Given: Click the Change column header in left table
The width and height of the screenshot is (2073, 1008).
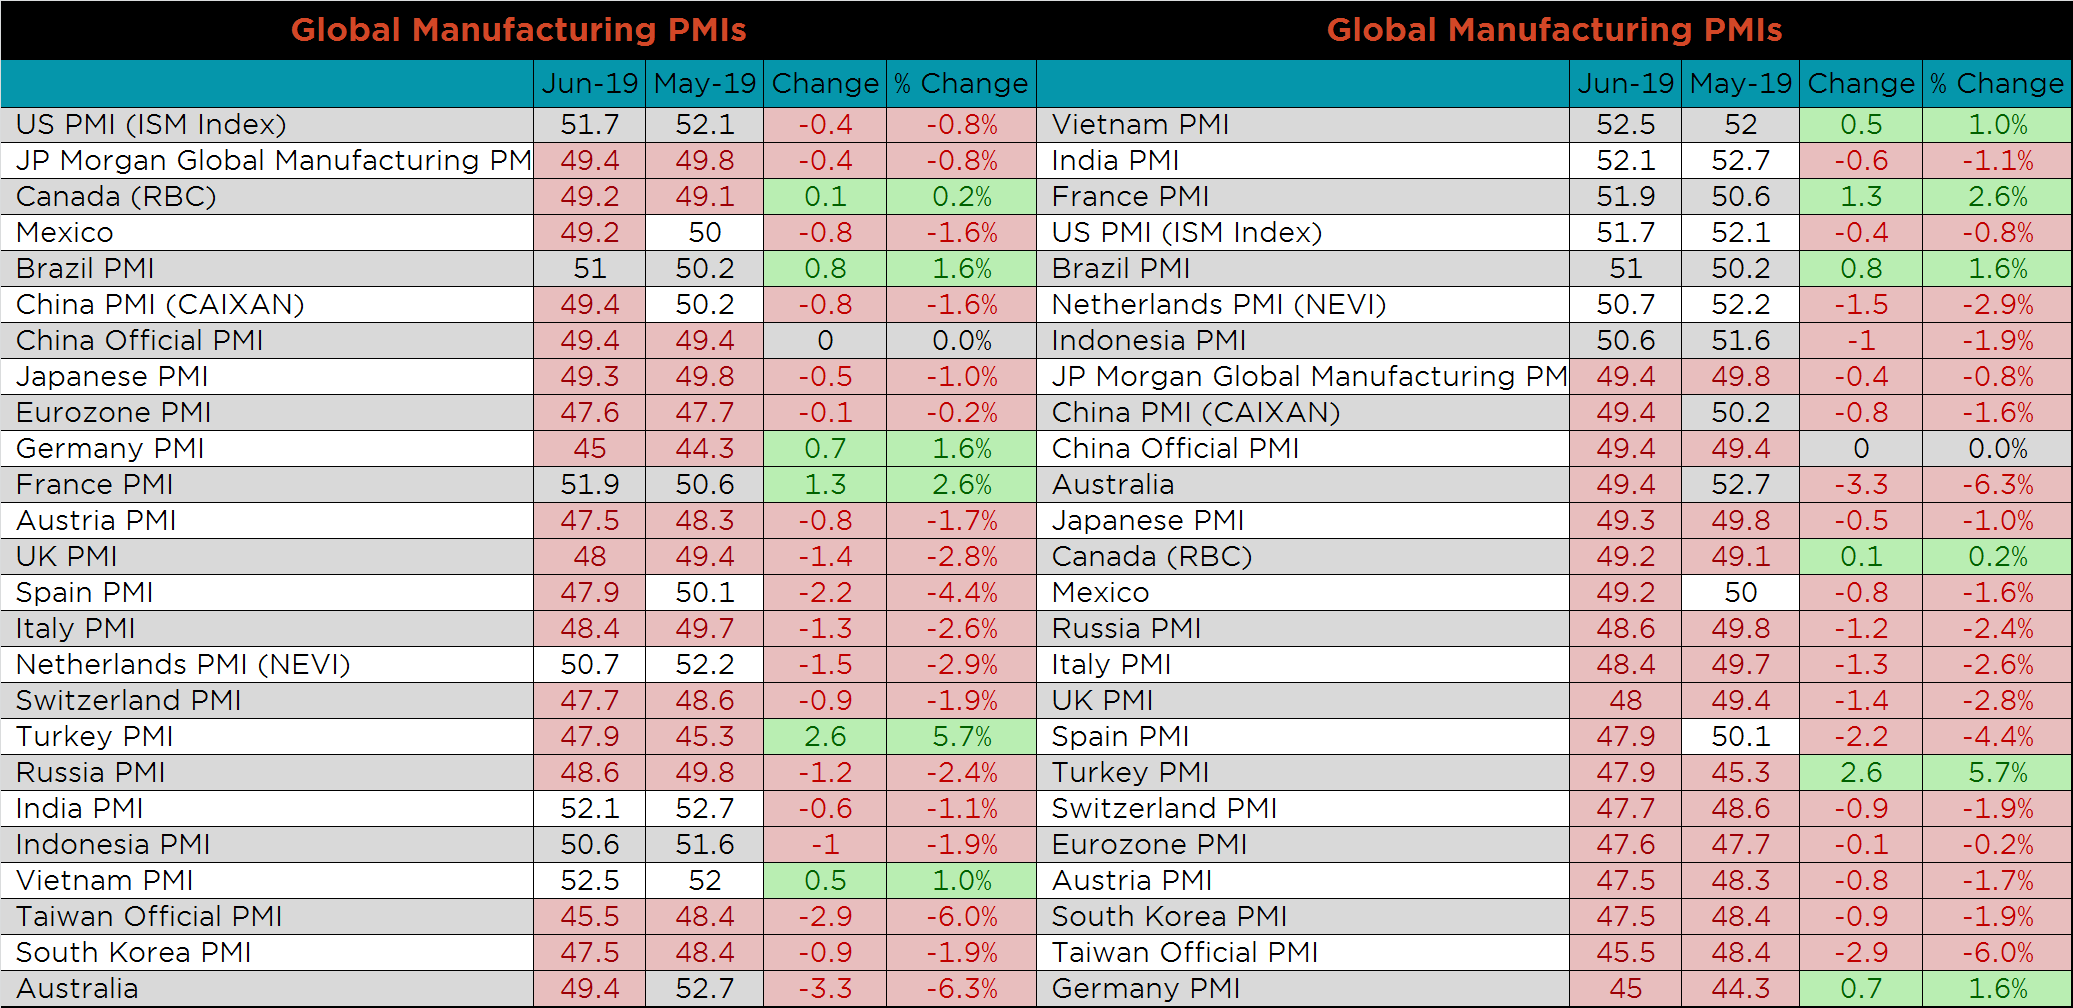Looking at the screenshot, I should coord(825,84).
